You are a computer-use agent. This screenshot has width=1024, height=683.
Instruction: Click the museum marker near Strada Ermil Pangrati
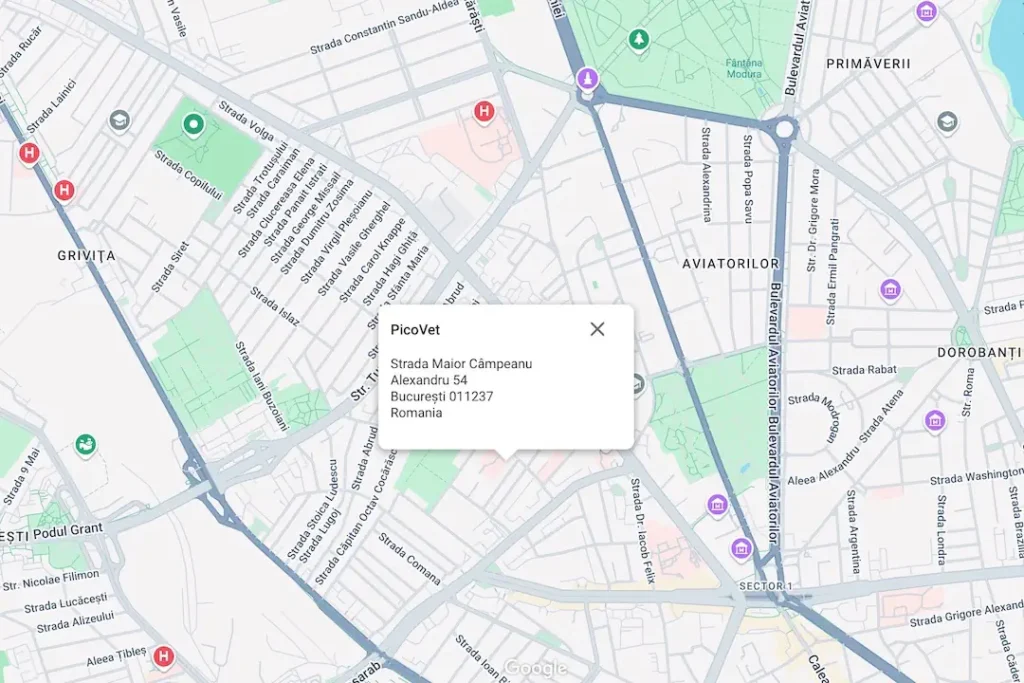[x=890, y=290]
